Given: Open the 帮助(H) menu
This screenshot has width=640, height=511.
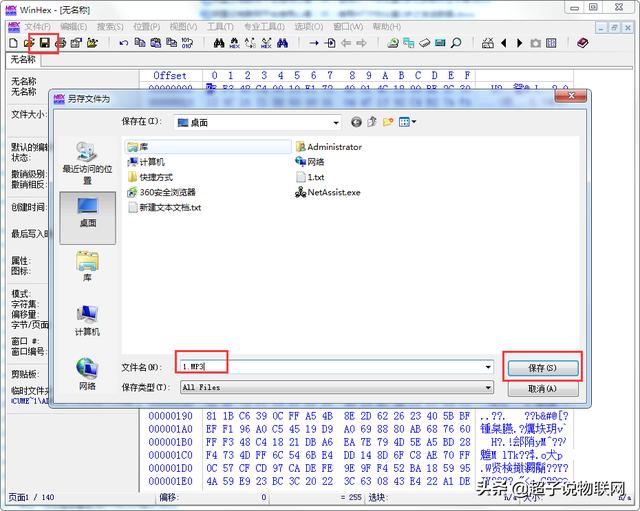Looking at the screenshot, I should pyautogui.click(x=387, y=27).
